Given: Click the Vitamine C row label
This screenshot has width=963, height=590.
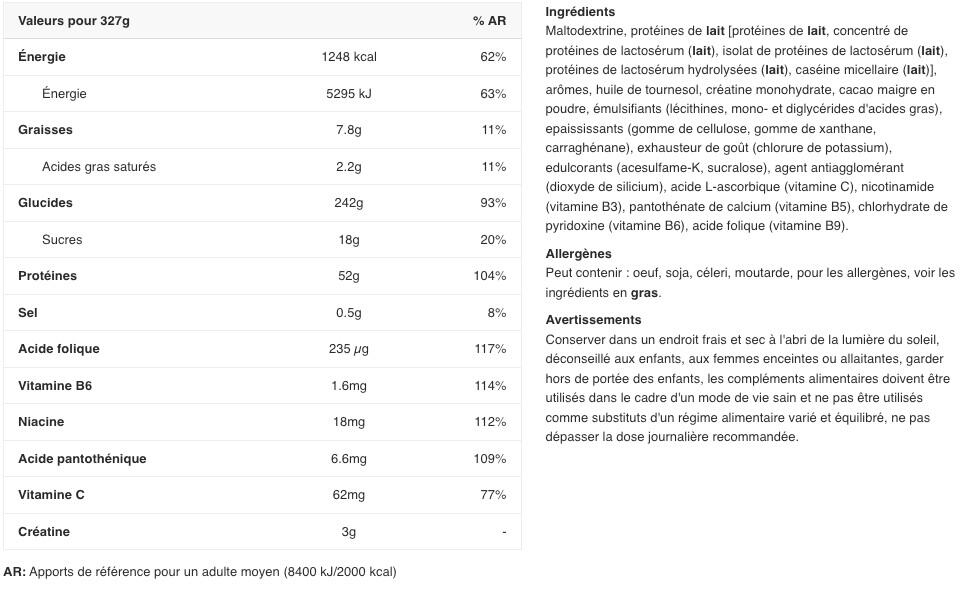Looking at the screenshot, I should click(x=51, y=495).
